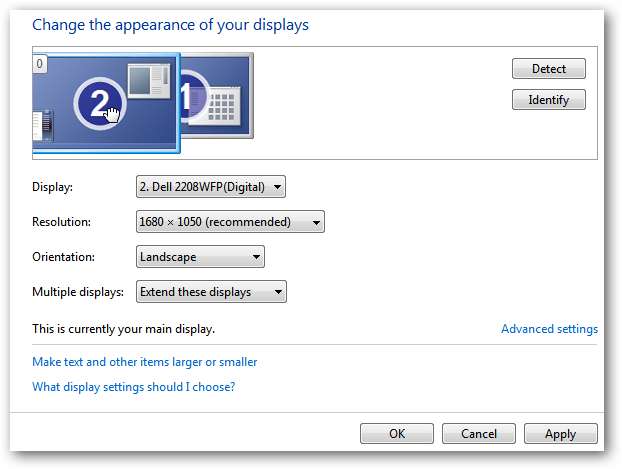Open the Advanced settings link

[549, 329]
